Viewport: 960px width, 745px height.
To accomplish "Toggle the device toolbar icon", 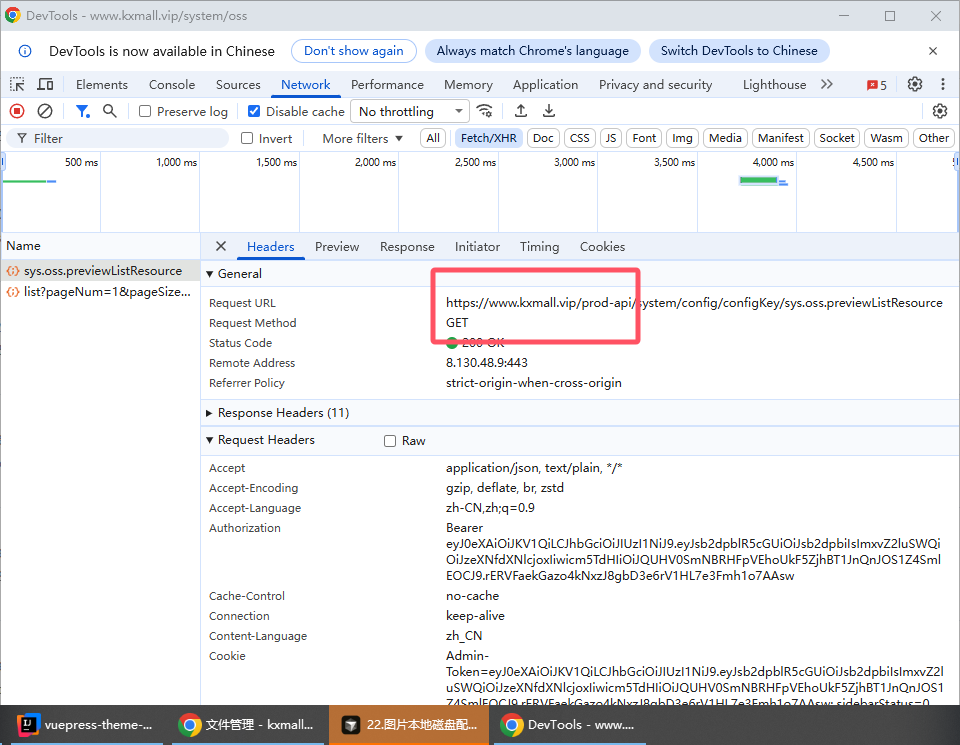I will [x=45, y=85].
